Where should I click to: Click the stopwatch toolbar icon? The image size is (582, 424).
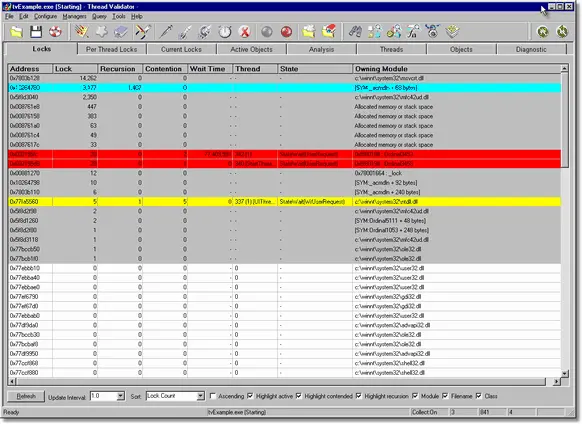(x=225, y=32)
